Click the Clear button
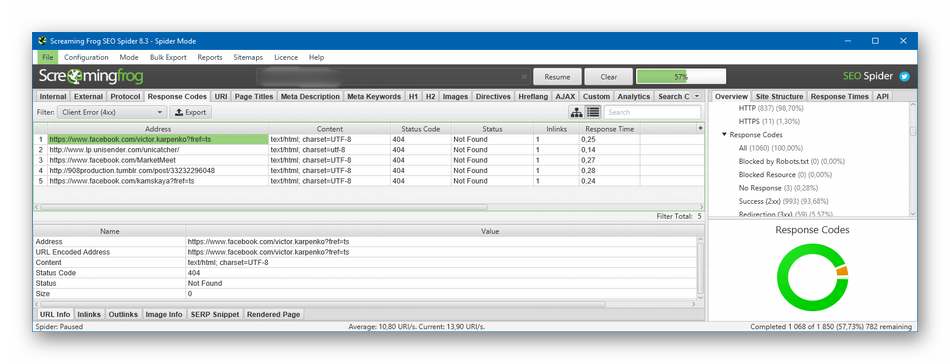 [609, 77]
